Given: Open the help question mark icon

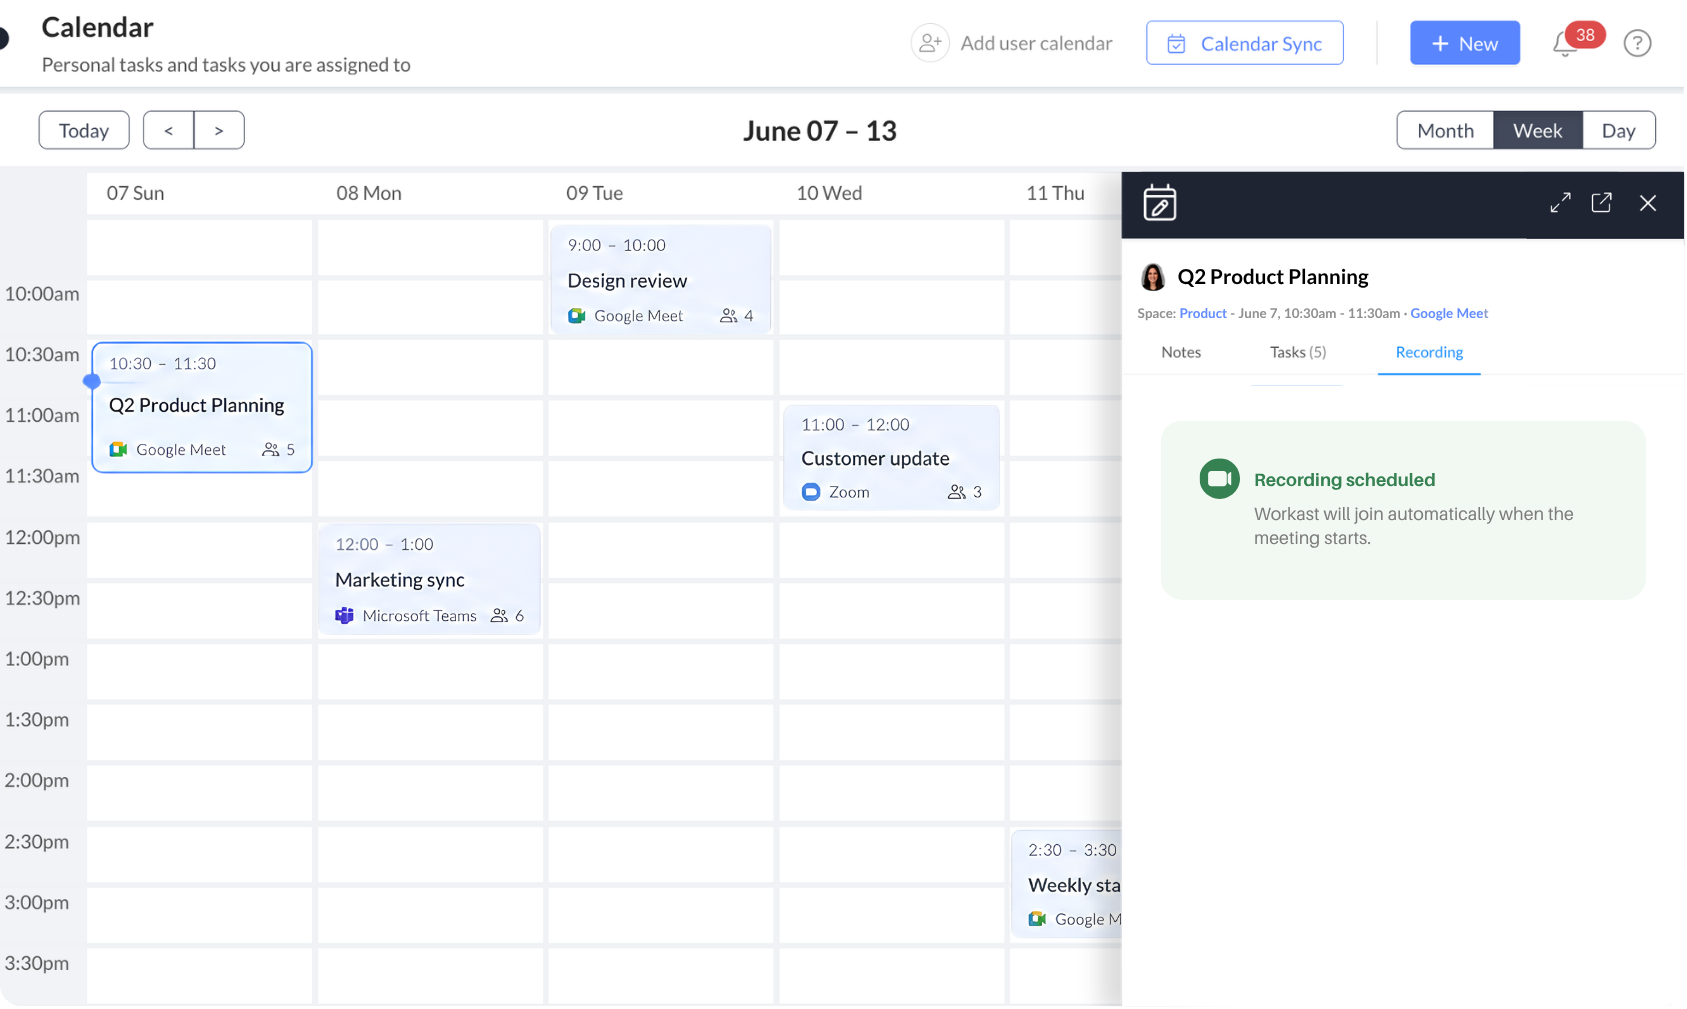Looking at the screenshot, I should tap(1637, 43).
